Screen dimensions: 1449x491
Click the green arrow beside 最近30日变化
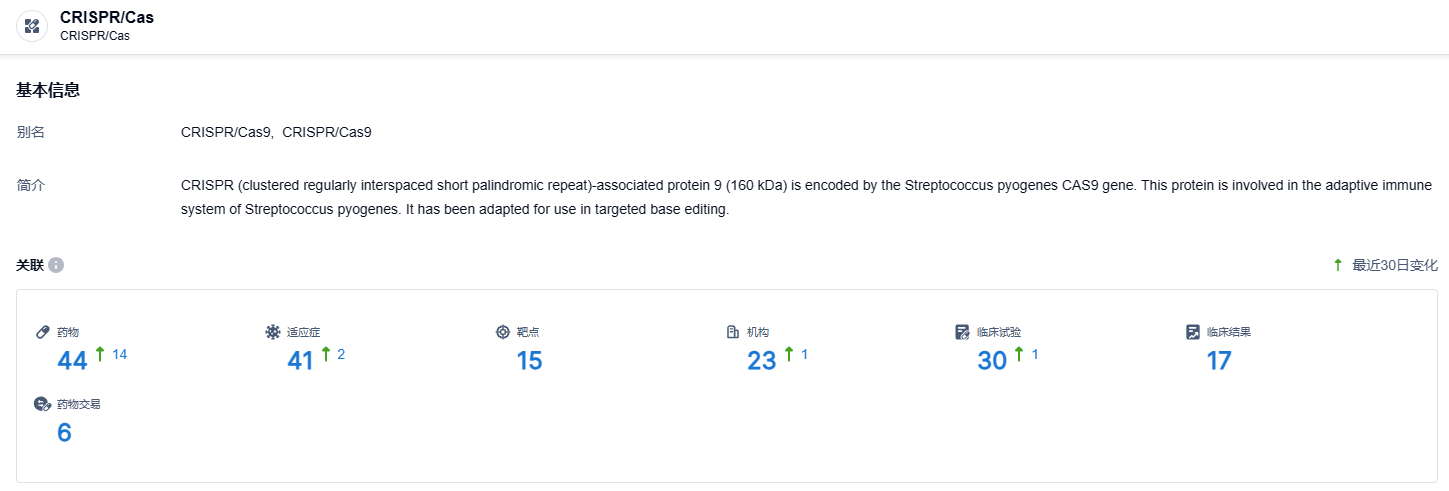[1338, 265]
